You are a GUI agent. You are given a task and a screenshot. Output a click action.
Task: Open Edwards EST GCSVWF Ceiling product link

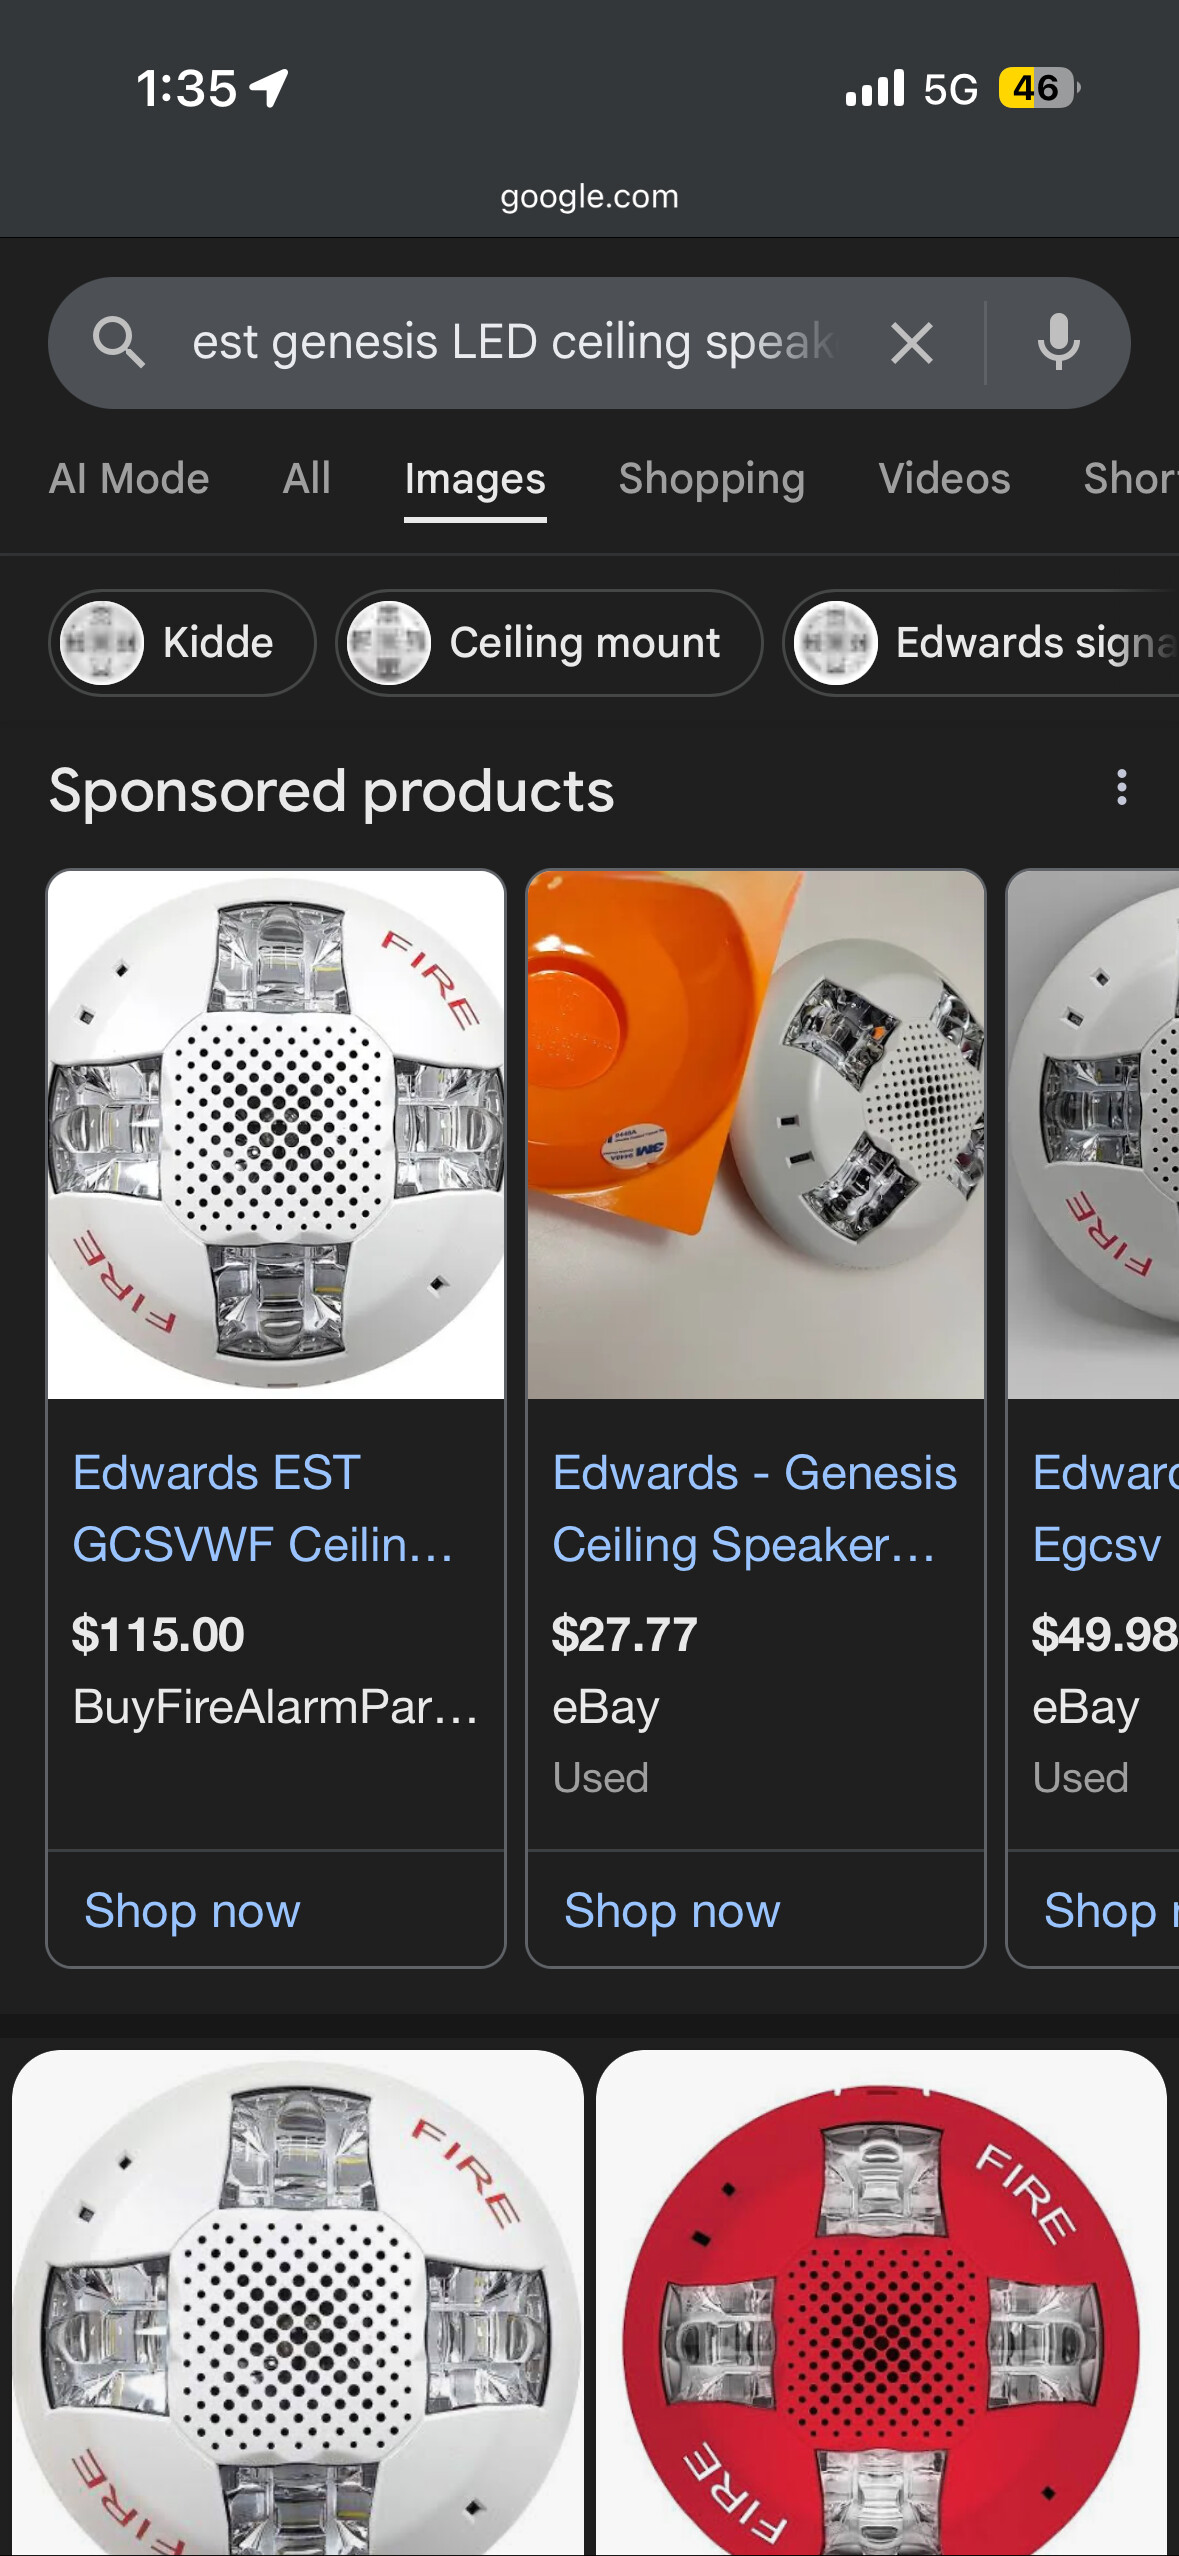coord(262,1508)
